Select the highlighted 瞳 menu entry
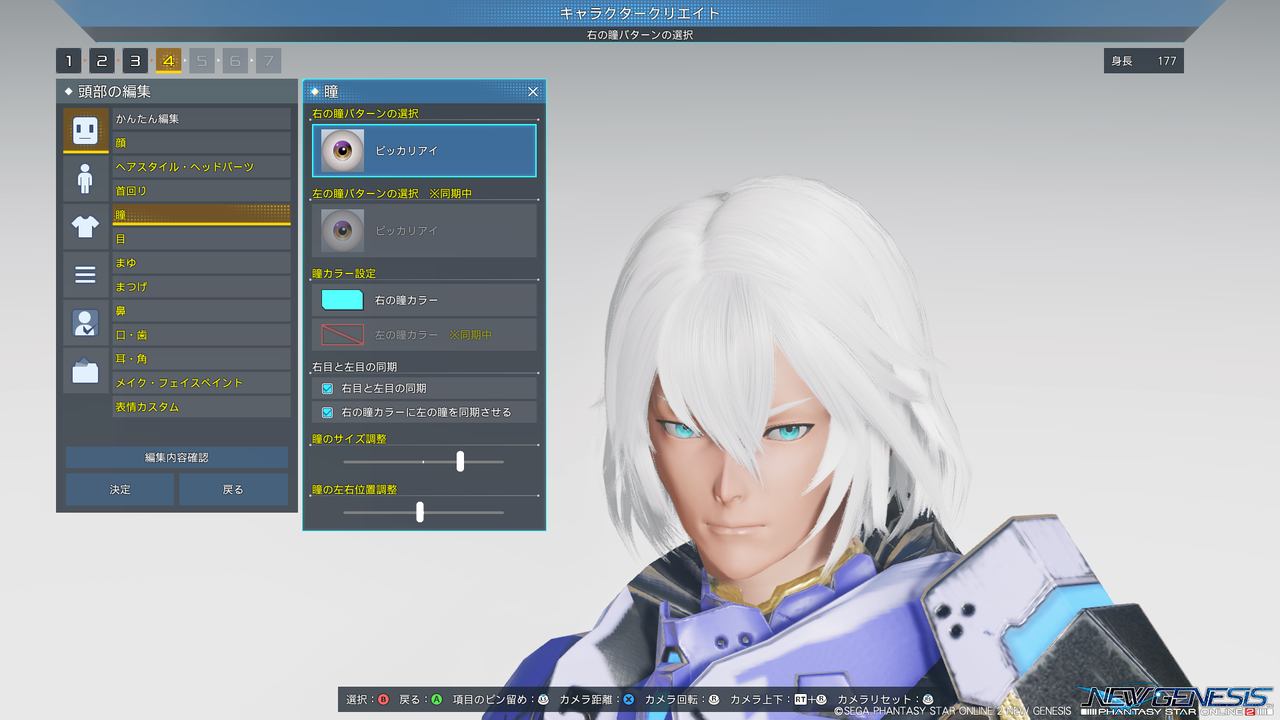1280x720 pixels. (x=201, y=215)
